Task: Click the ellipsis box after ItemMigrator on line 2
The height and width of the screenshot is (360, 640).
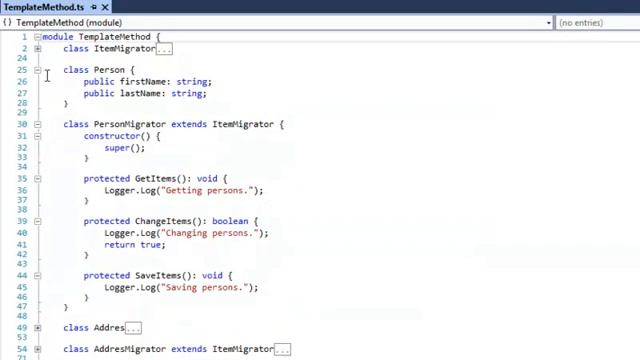Action: 164,49
